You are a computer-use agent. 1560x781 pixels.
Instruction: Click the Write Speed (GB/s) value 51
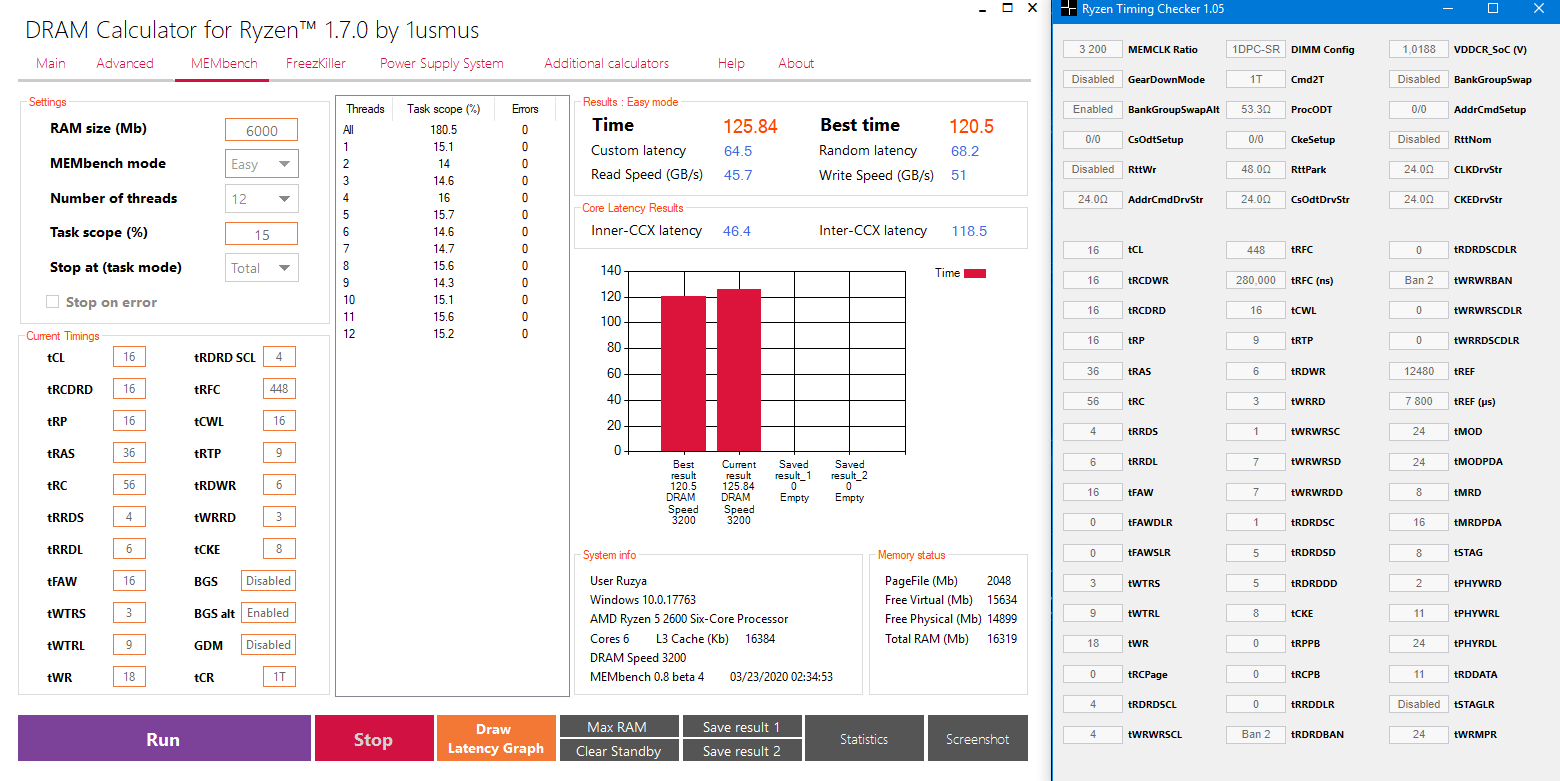point(959,175)
